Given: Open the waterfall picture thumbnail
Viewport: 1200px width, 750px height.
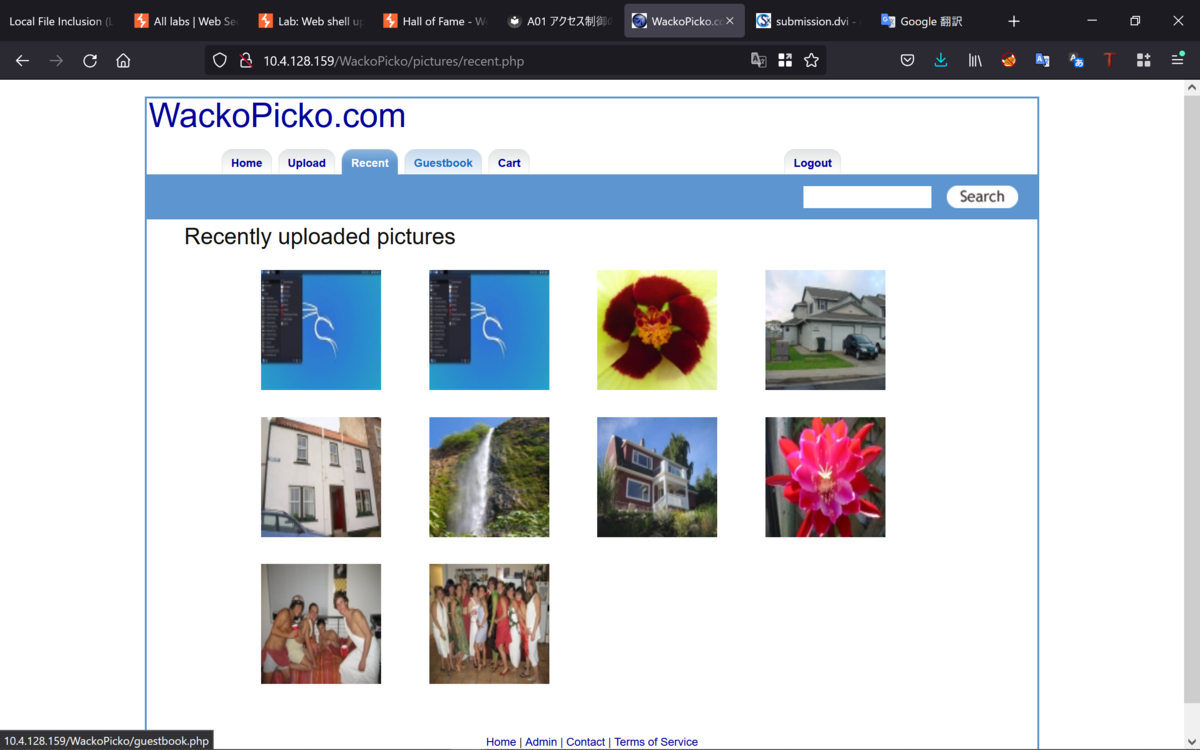Looking at the screenshot, I should [x=489, y=477].
